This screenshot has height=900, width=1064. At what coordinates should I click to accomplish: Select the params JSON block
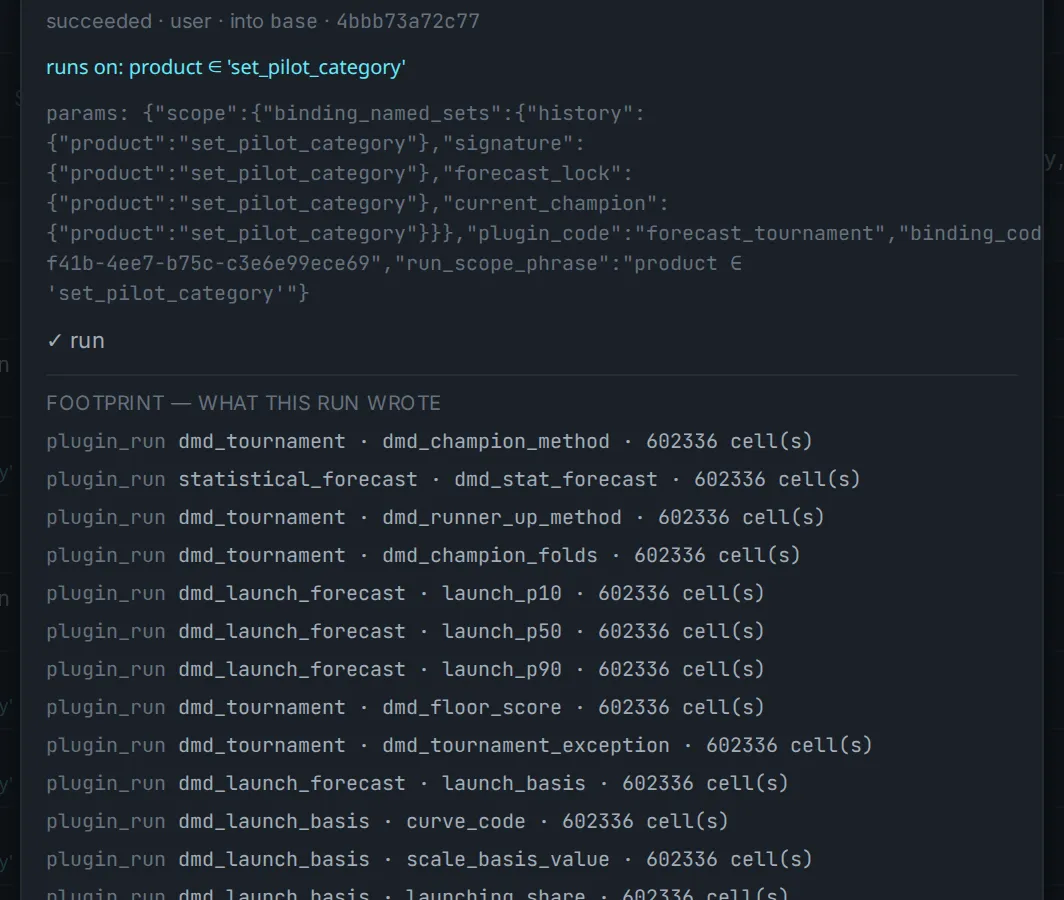click(x=544, y=203)
